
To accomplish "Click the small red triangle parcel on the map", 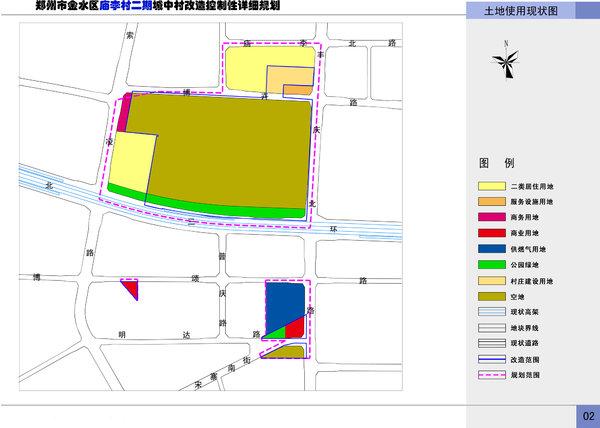I will click(x=132, y=288).
